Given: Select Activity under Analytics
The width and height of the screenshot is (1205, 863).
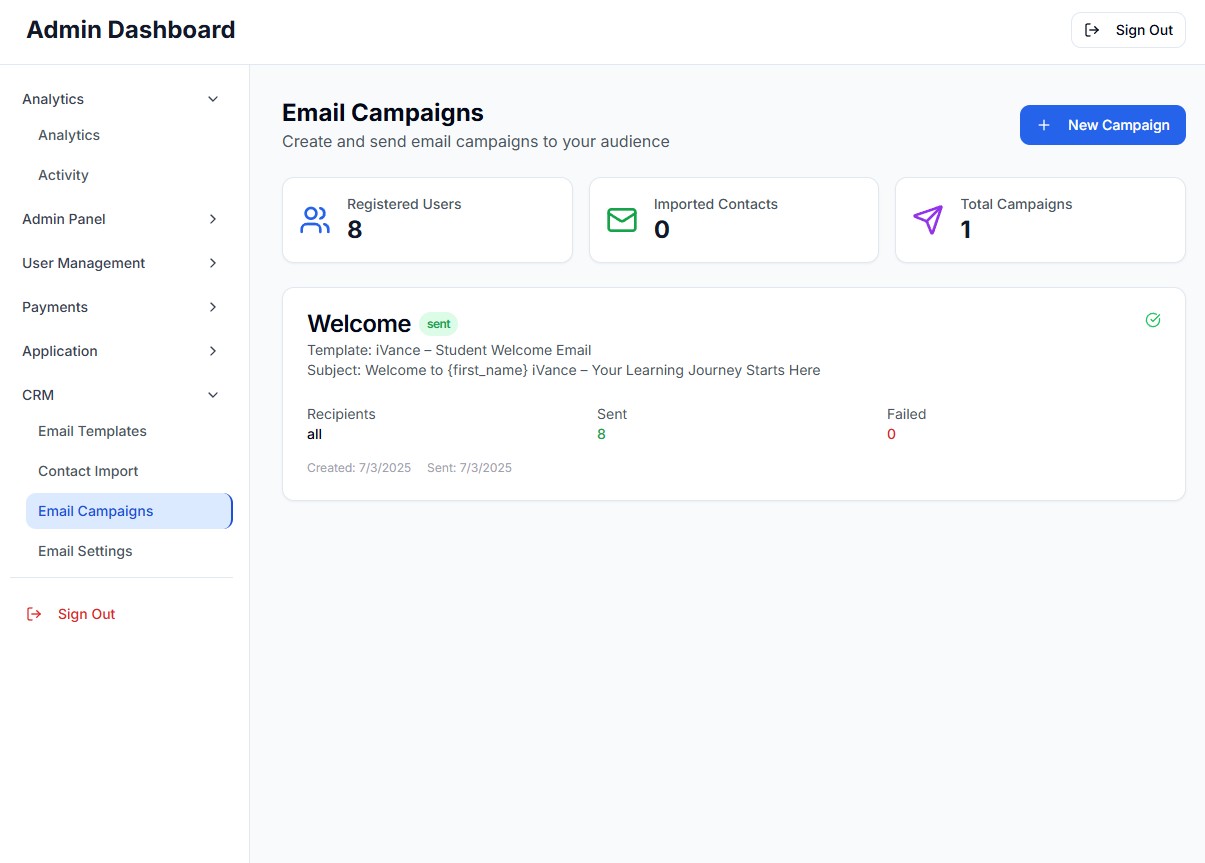Looking at the screenshot, I should click(x=63, y=175).
